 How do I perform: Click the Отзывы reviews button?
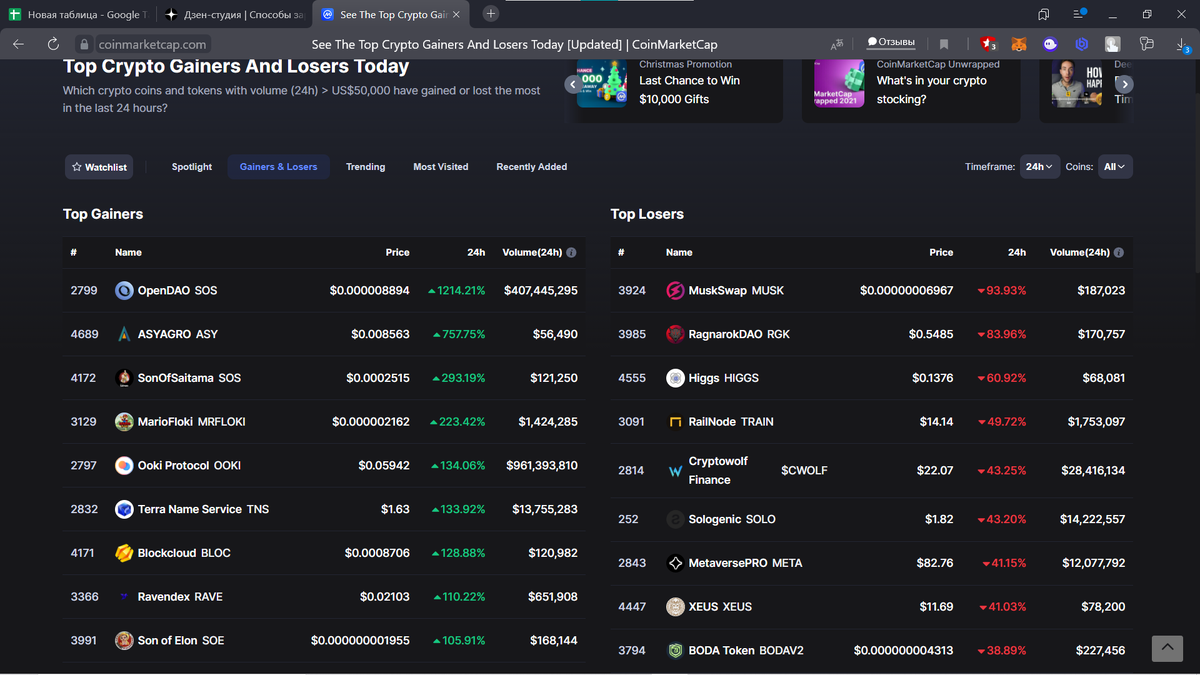point(891,43)
